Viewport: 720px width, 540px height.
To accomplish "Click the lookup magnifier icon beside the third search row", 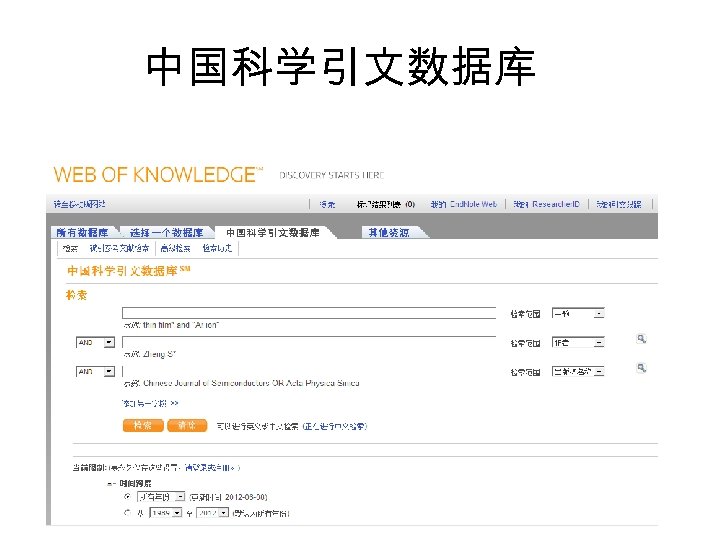I will [x=641, y=368].
